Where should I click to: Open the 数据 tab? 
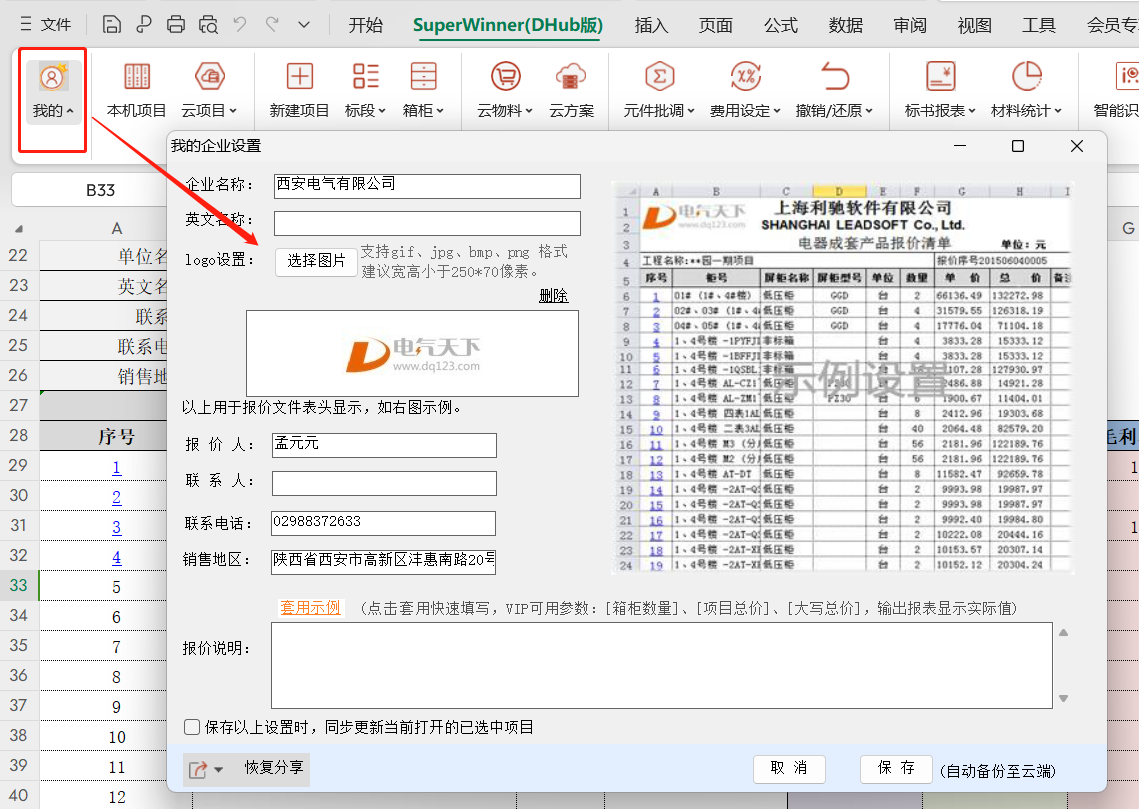(x=846, y=25)
